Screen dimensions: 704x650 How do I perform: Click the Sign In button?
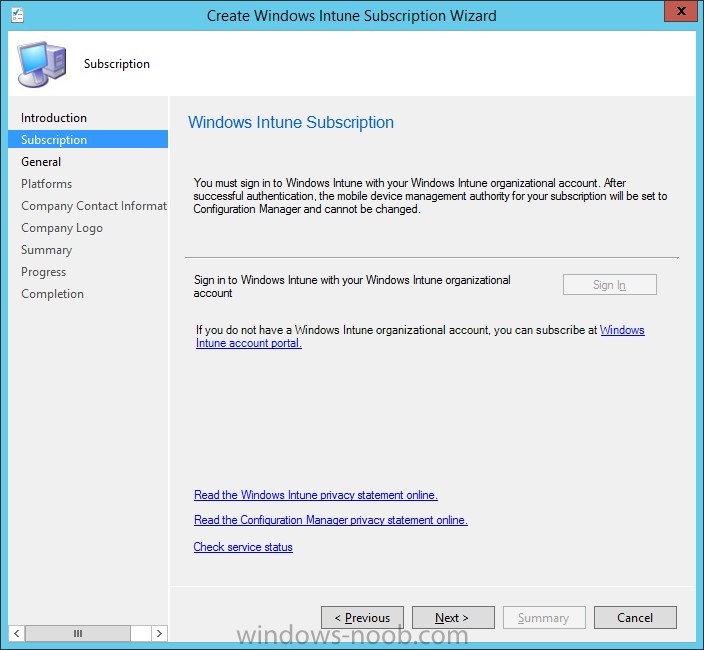pos(609,285)
